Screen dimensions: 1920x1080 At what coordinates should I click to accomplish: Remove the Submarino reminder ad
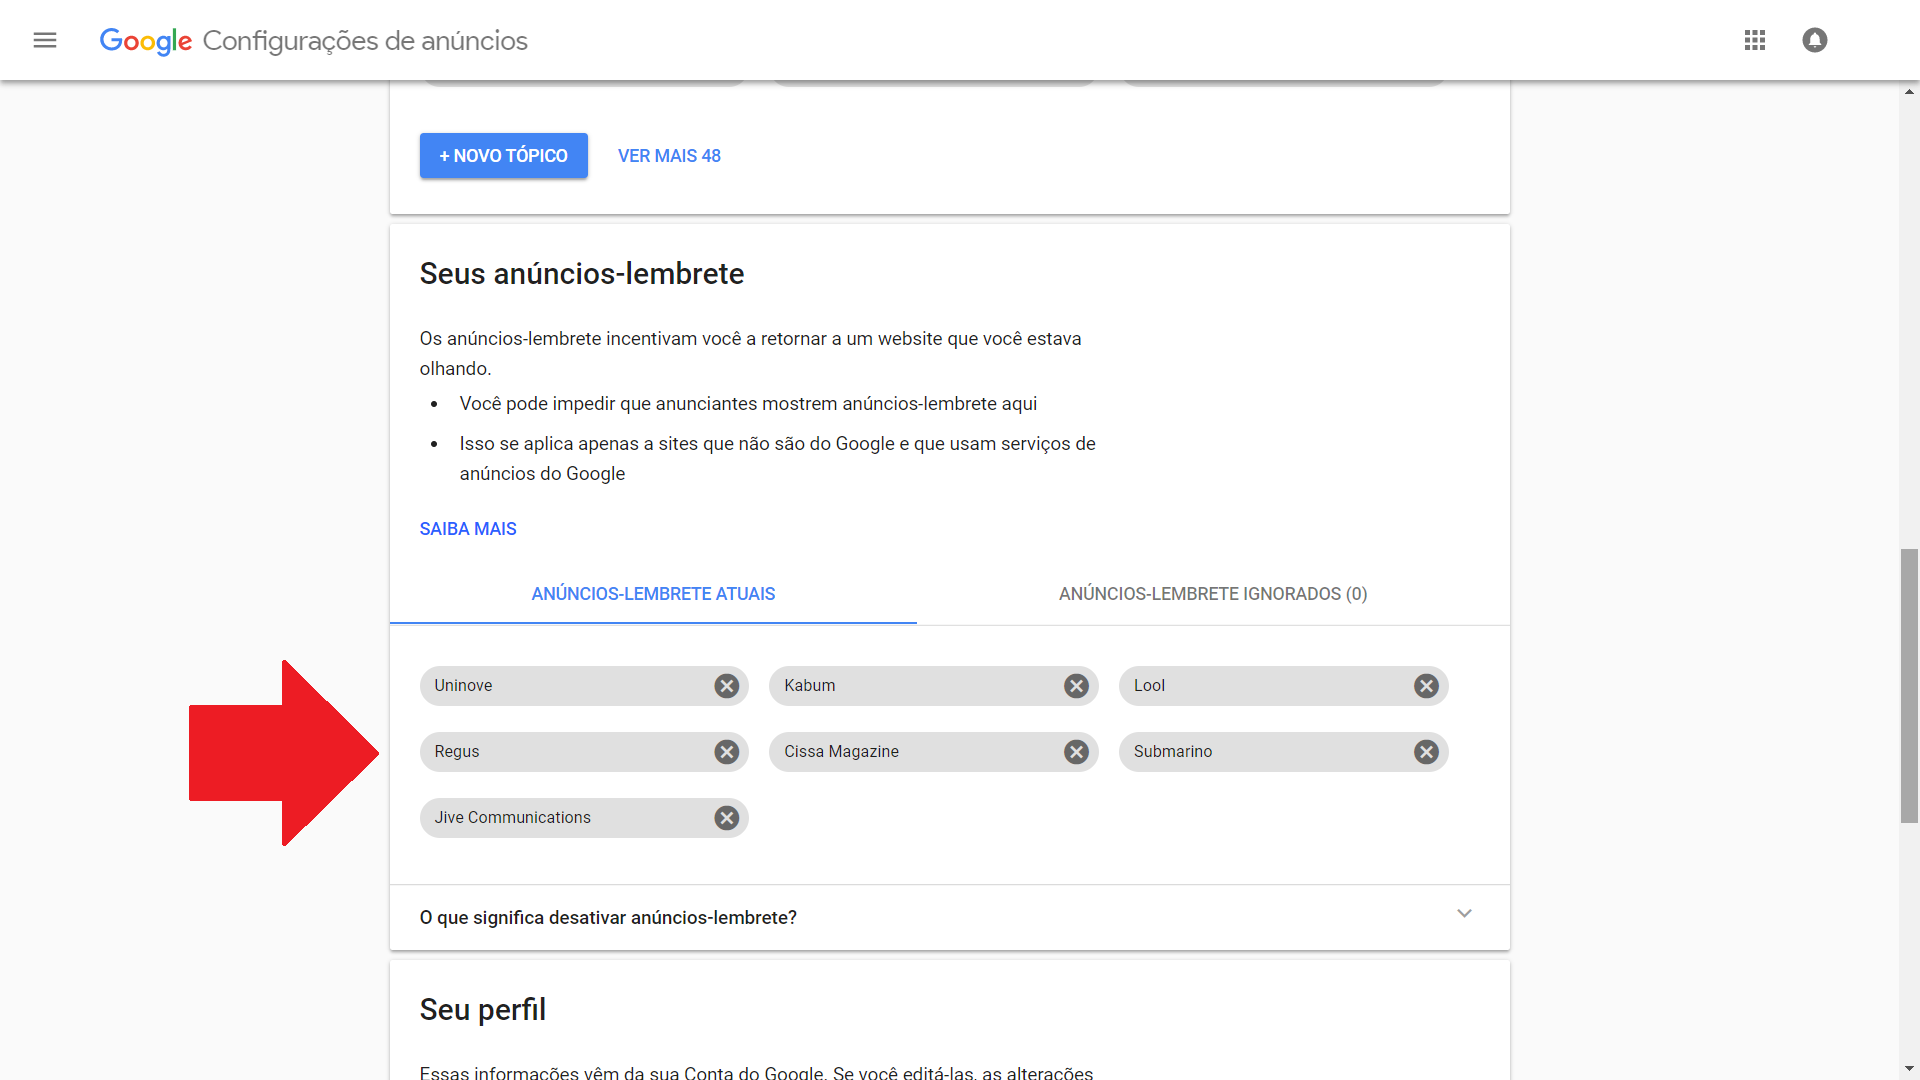1427,752
